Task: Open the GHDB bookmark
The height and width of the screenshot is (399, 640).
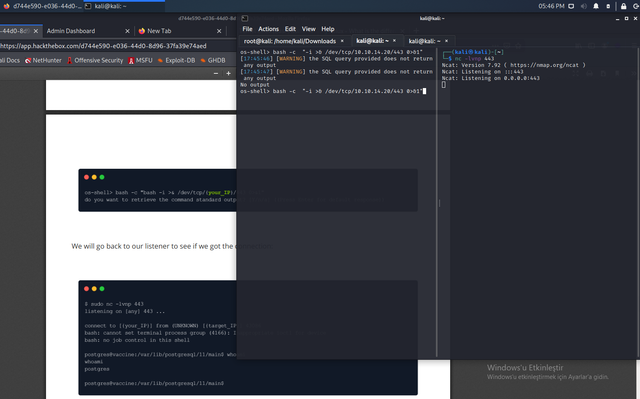Action: tap(213, 60)
